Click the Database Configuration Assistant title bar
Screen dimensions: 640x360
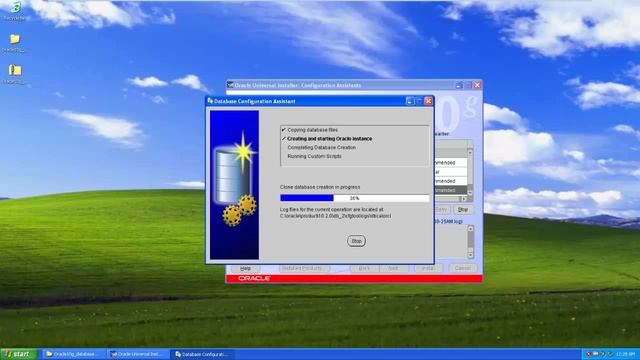point(320,101)
